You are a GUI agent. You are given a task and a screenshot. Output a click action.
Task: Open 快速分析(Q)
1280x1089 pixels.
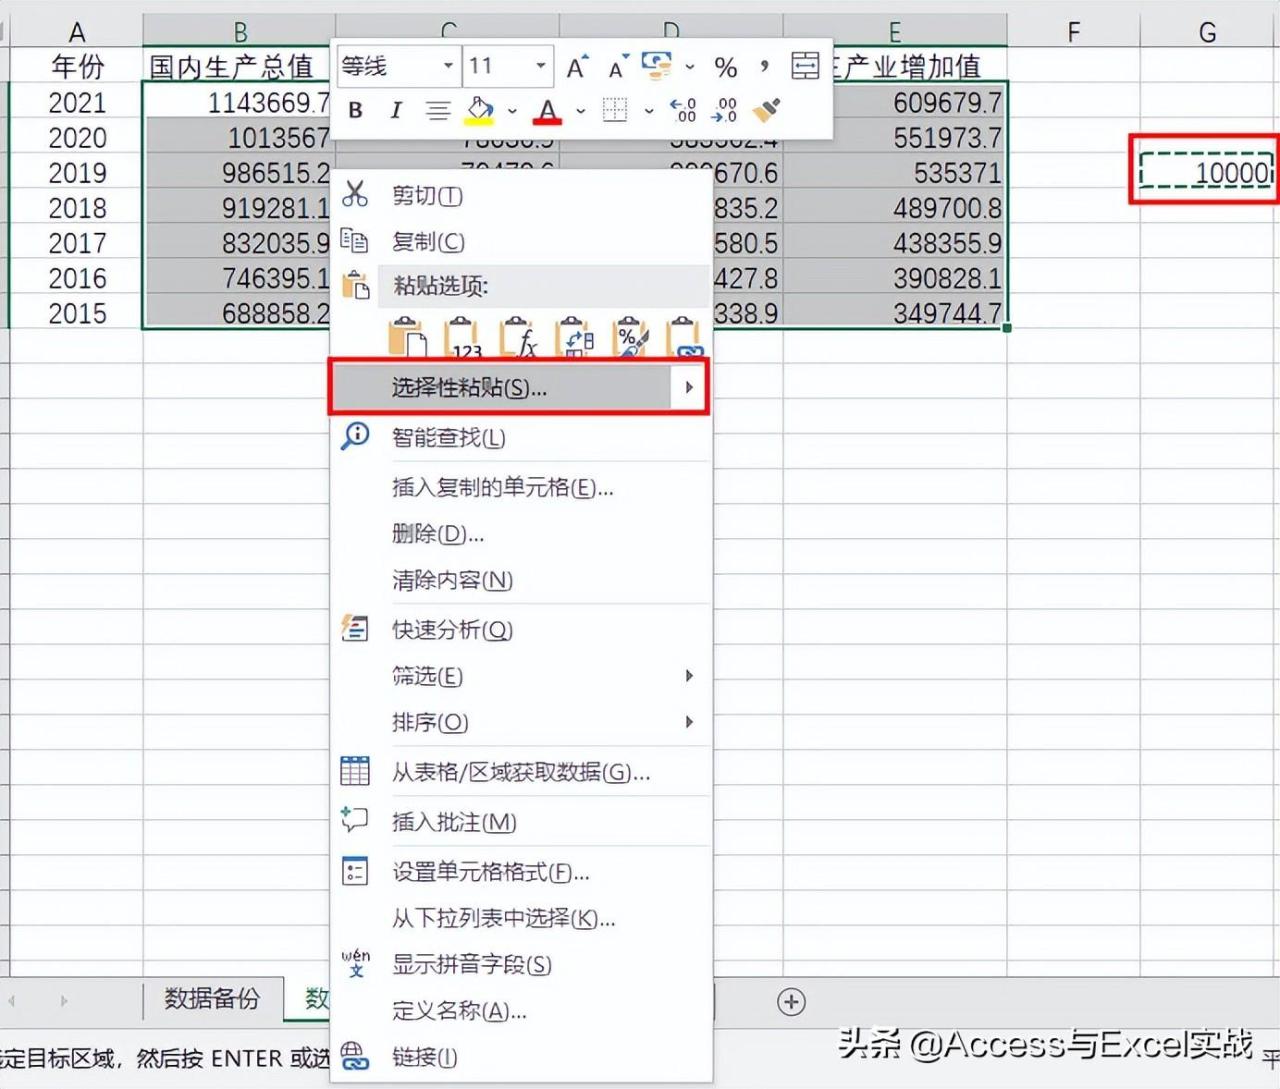[521, 629]
